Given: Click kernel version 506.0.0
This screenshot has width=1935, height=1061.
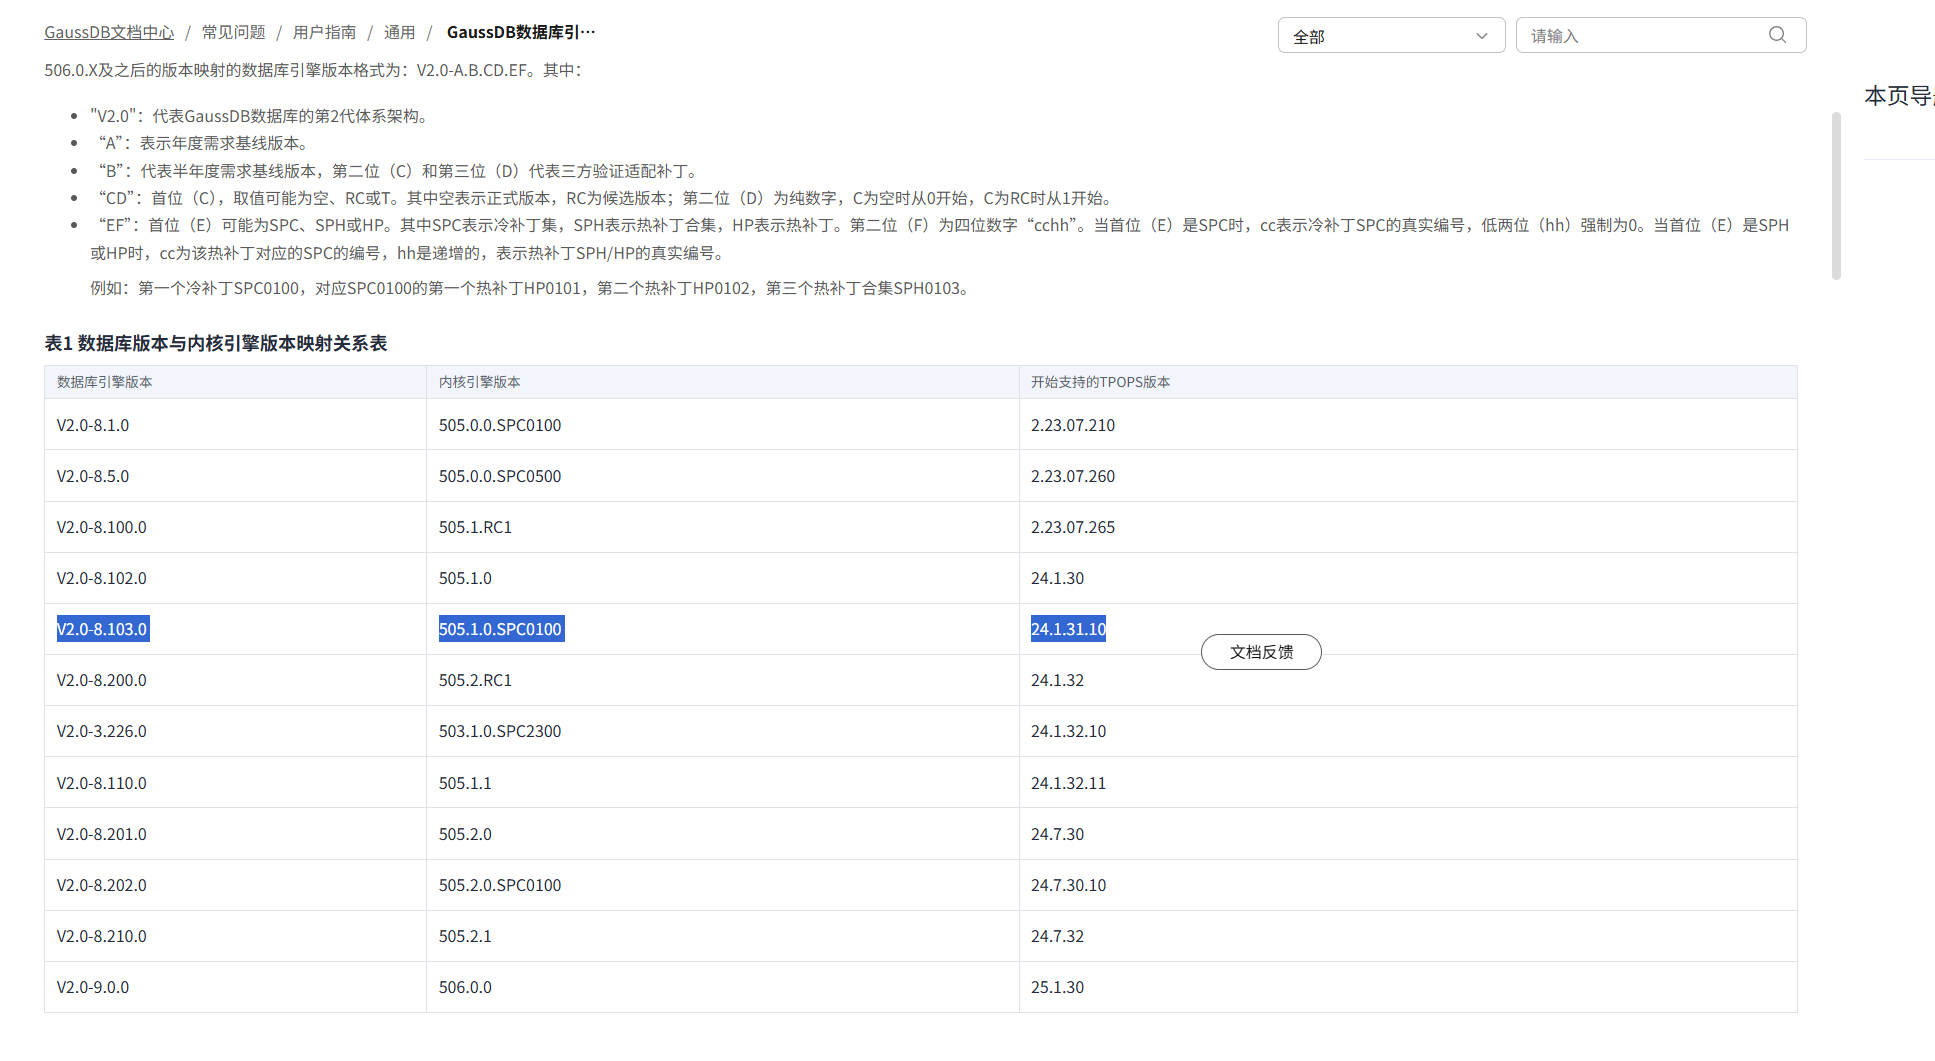Looking at the screenshot, I should tap(465, 987).
